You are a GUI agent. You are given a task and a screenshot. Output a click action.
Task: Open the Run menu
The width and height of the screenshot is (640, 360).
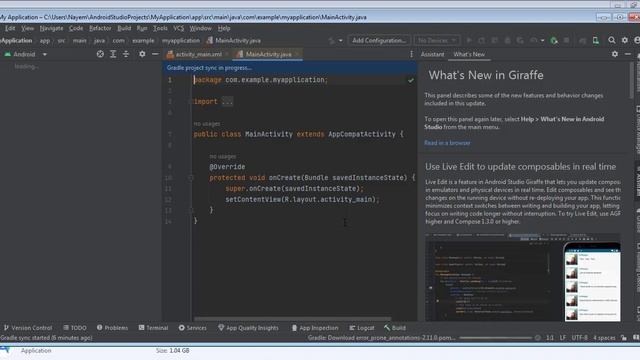142,28
